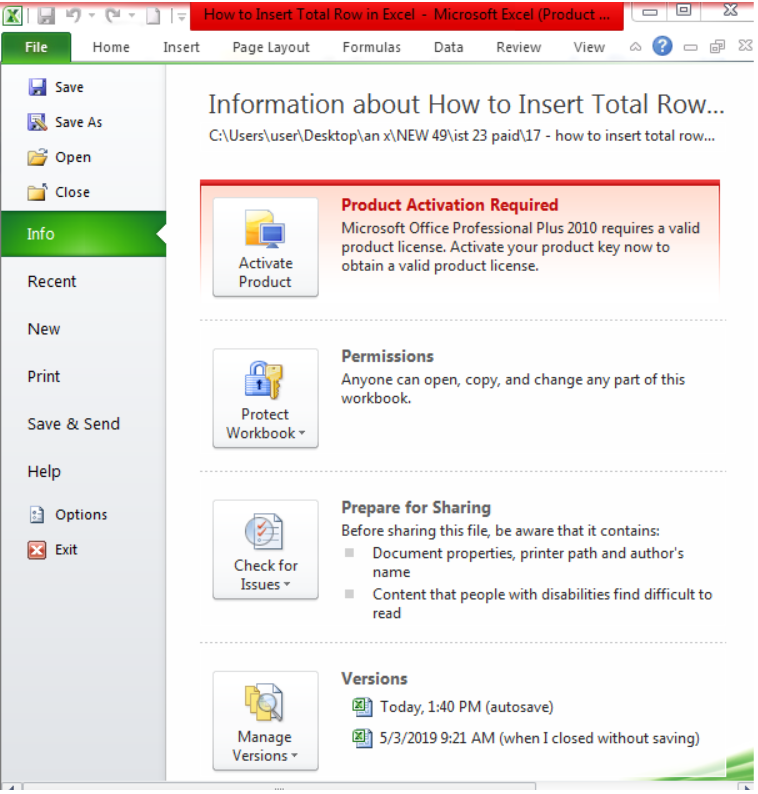Viewport: 758px width, 794px height.
Task: Click the Product Activation Required heading
Action: click(449, 205)
